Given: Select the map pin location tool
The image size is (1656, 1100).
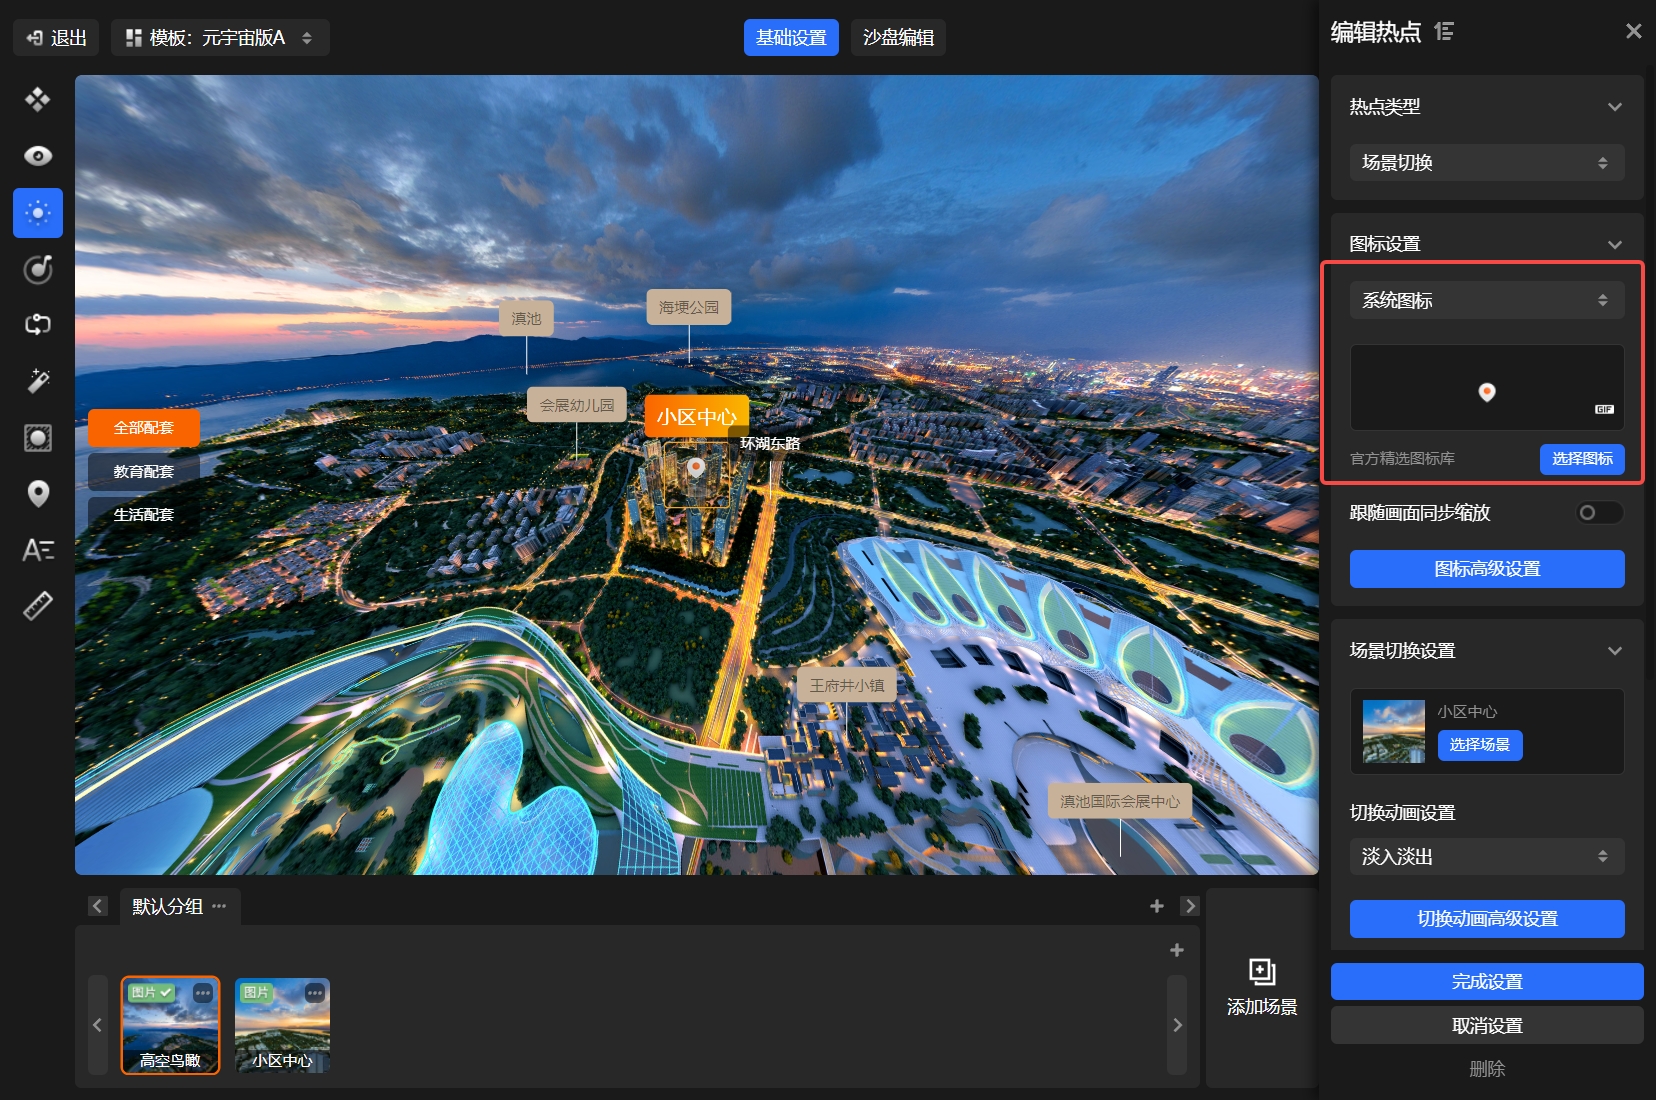Looking at the screenshot, I should pos(38,493).
